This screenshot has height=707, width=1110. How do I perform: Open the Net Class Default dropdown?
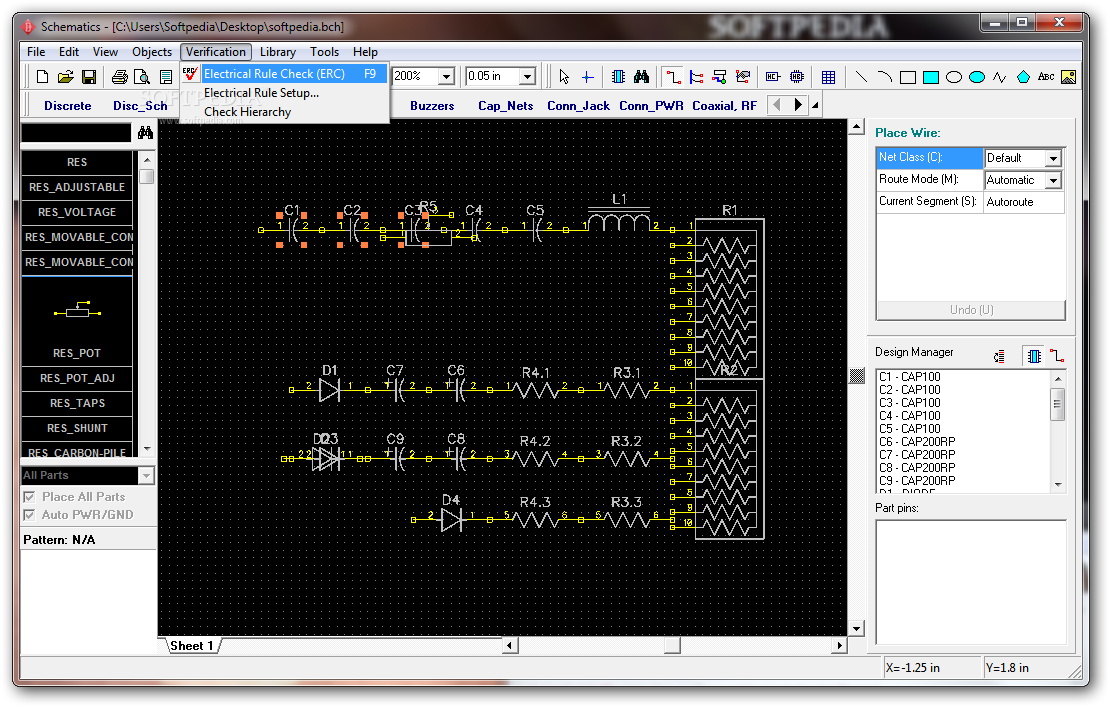(1053, 158)
